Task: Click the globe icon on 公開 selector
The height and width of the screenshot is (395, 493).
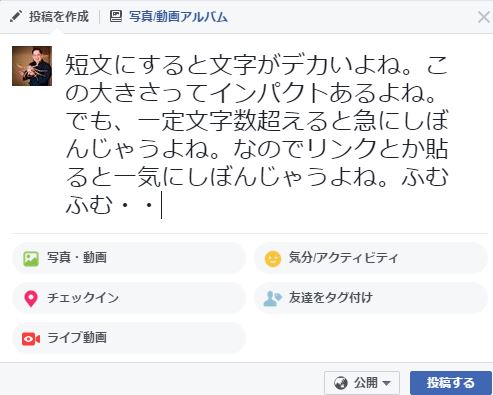Action: [x=341, y=383]
